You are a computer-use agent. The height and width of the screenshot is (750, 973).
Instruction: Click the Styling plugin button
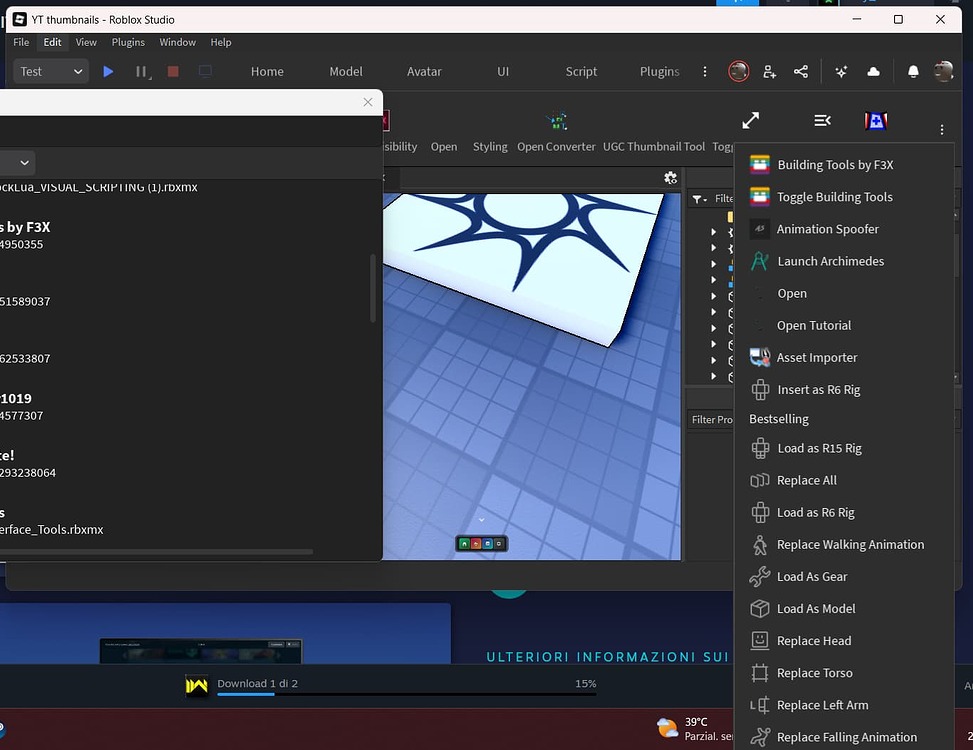click(x=490, y=146)
